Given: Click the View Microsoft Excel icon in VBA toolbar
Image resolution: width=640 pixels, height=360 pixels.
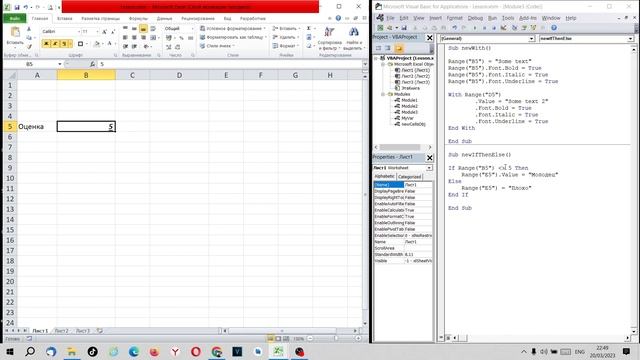Looking at the screenshot, I should tap(380, 28).
